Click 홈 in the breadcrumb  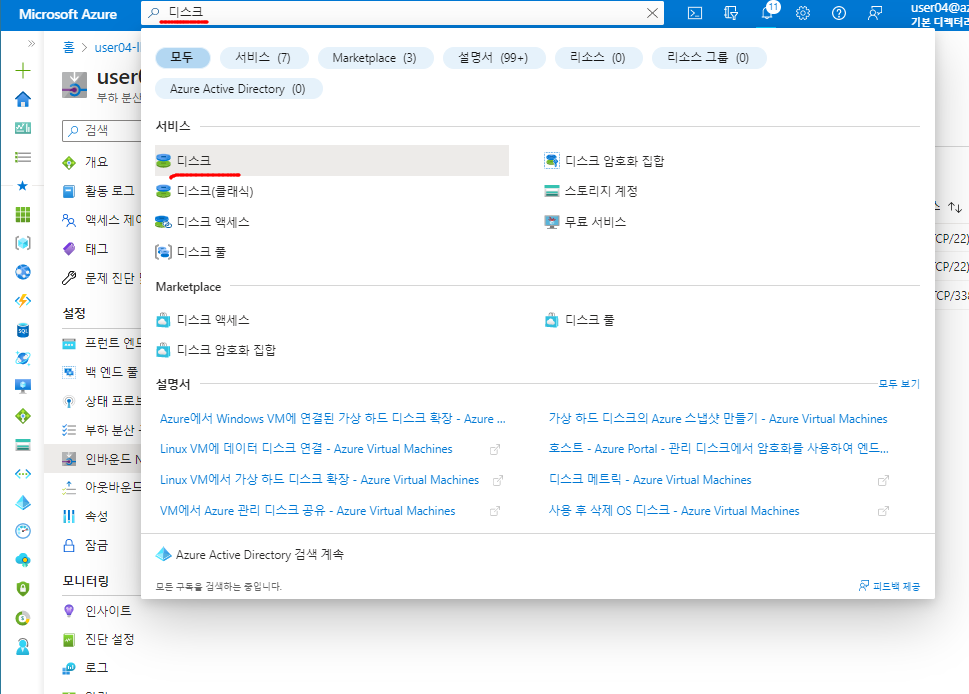coord(69,47)
